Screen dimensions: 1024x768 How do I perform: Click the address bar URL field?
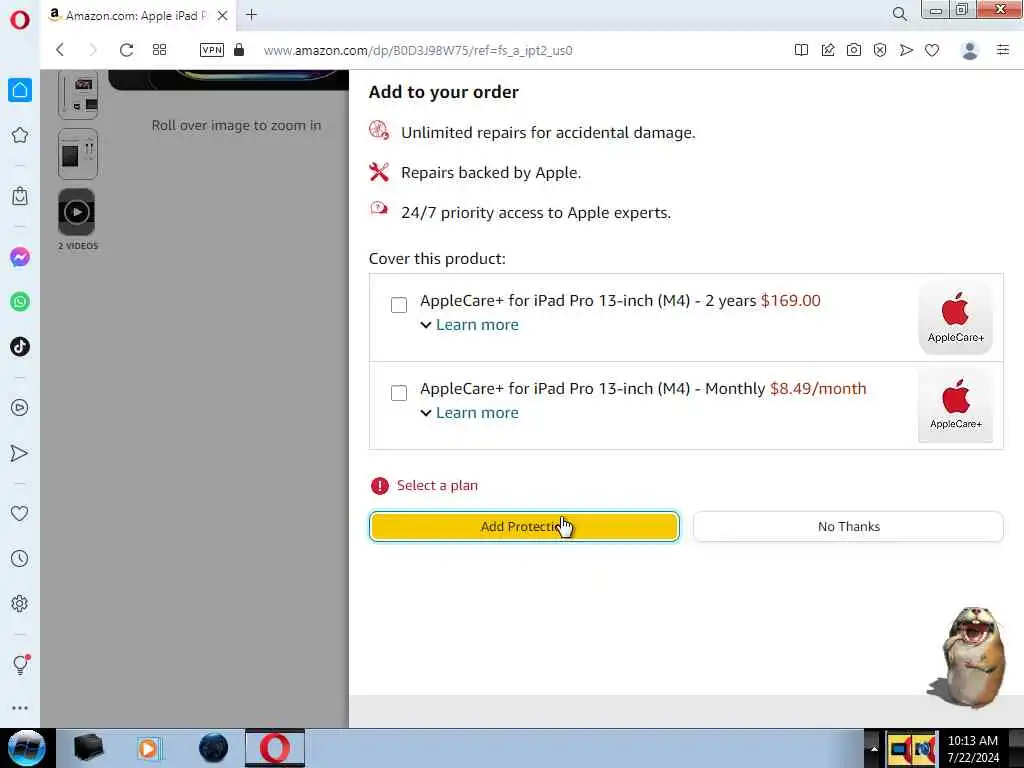tap(418, 50)
